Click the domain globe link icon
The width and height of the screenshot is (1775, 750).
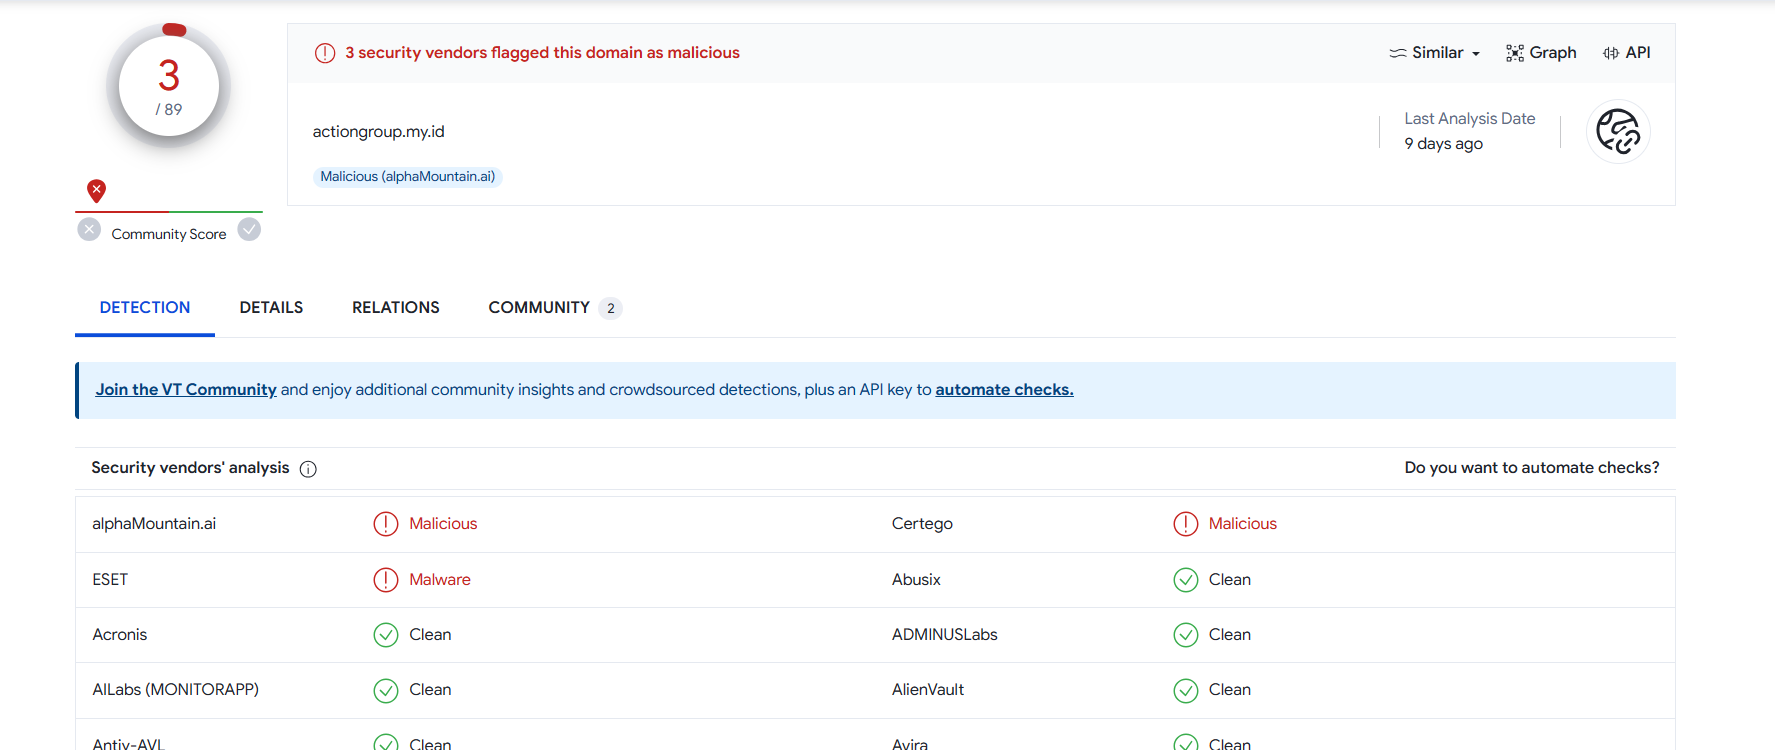(x=1617, y=132)
